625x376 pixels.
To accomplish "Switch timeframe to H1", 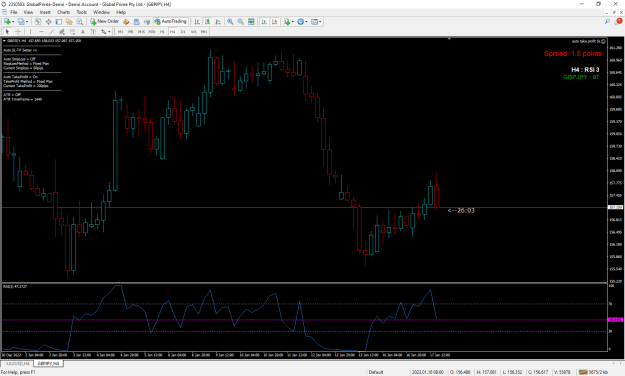I will pos(162,31).
